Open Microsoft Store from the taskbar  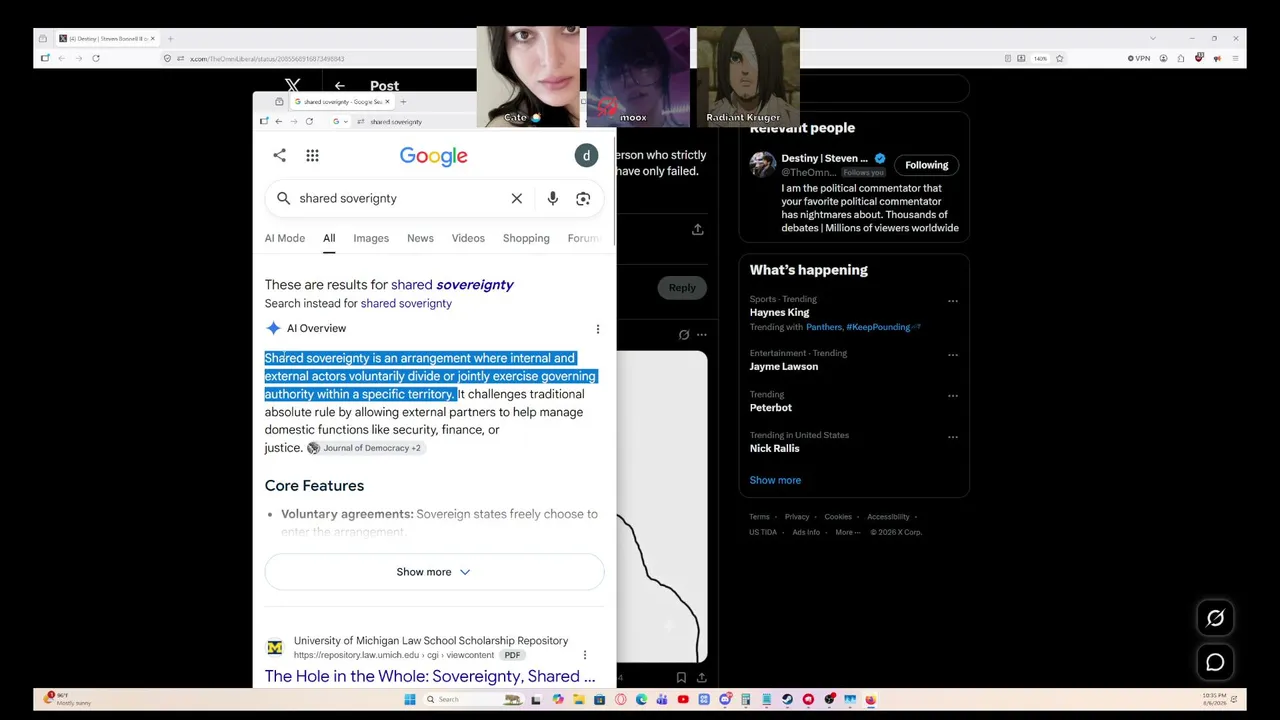[599, 699]
